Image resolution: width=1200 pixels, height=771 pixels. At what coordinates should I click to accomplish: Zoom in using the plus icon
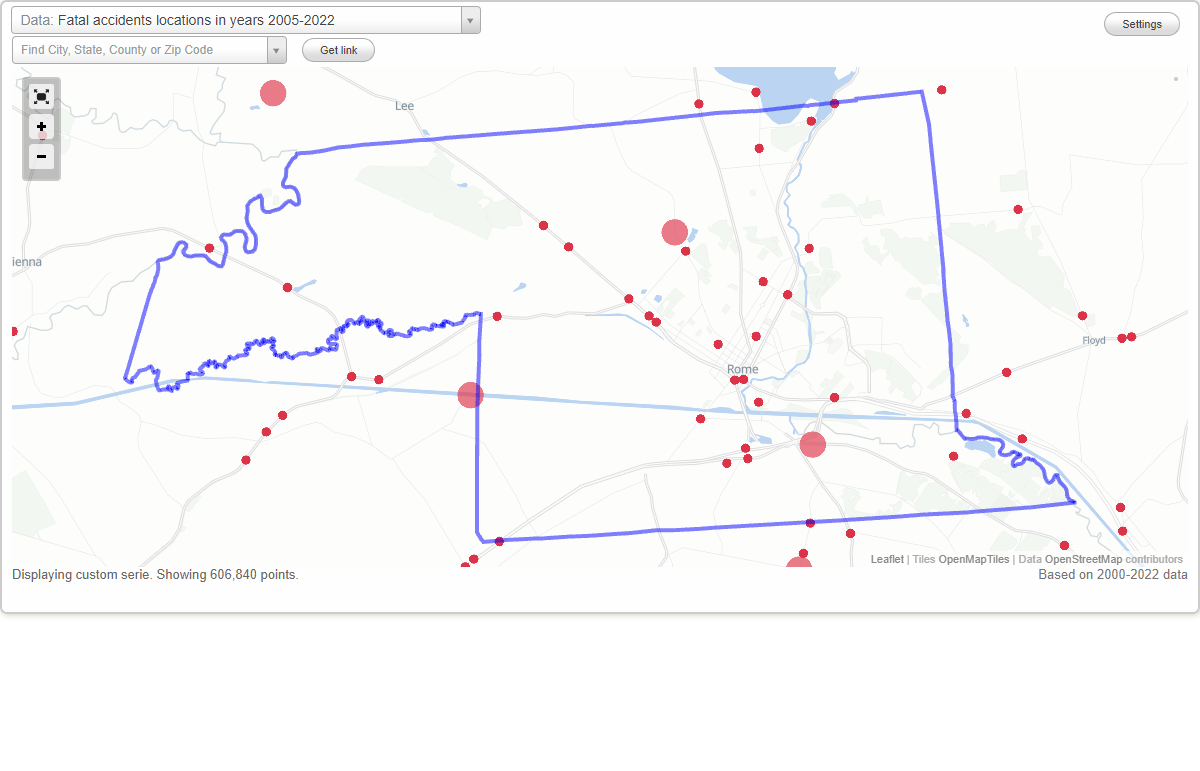pos(41,127)
